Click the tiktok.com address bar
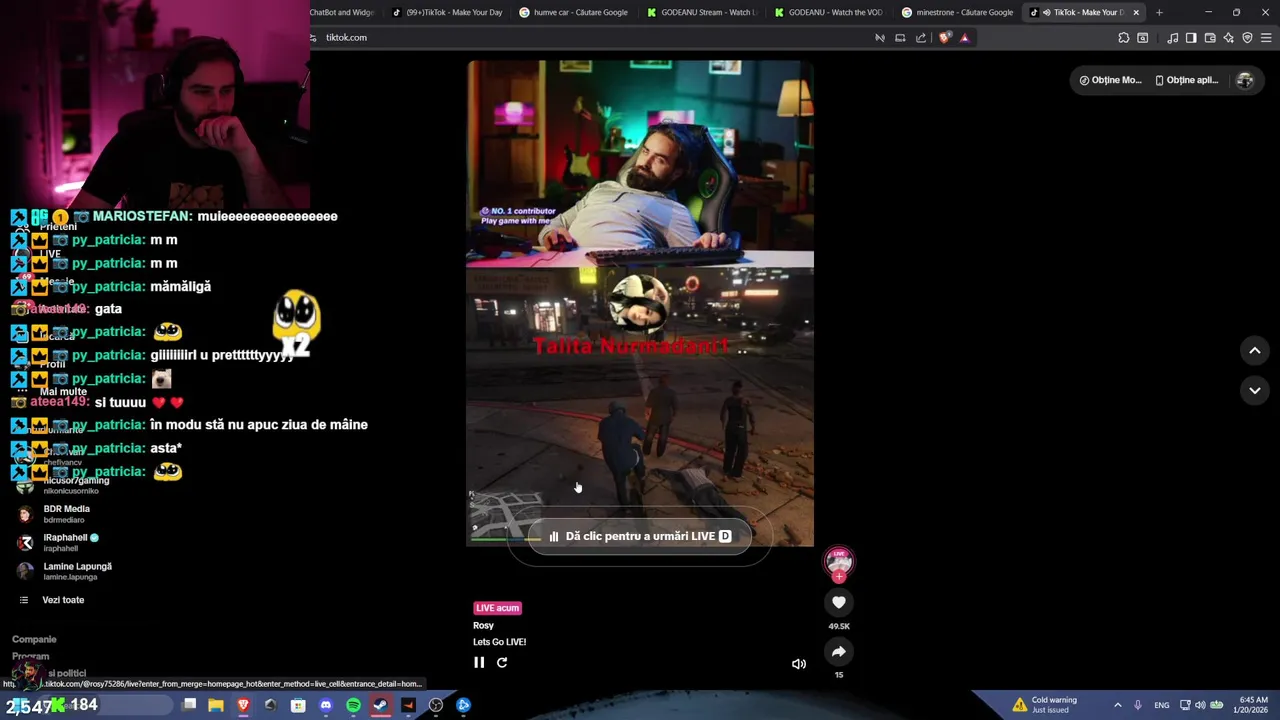Screen dimensions: 1280x720 [590, 37]
